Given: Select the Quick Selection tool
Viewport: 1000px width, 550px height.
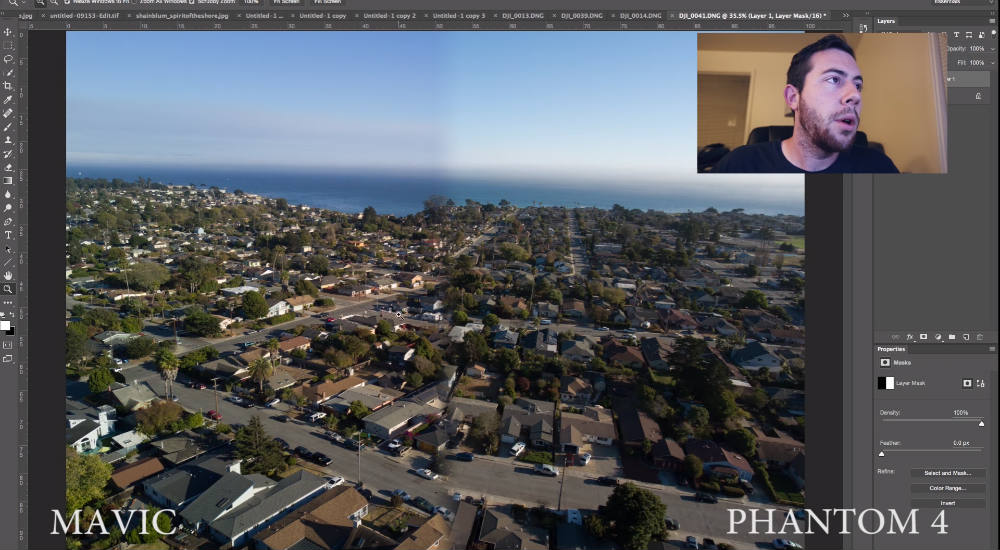Looking at the screenshot, I should click(x=8, y=72).
